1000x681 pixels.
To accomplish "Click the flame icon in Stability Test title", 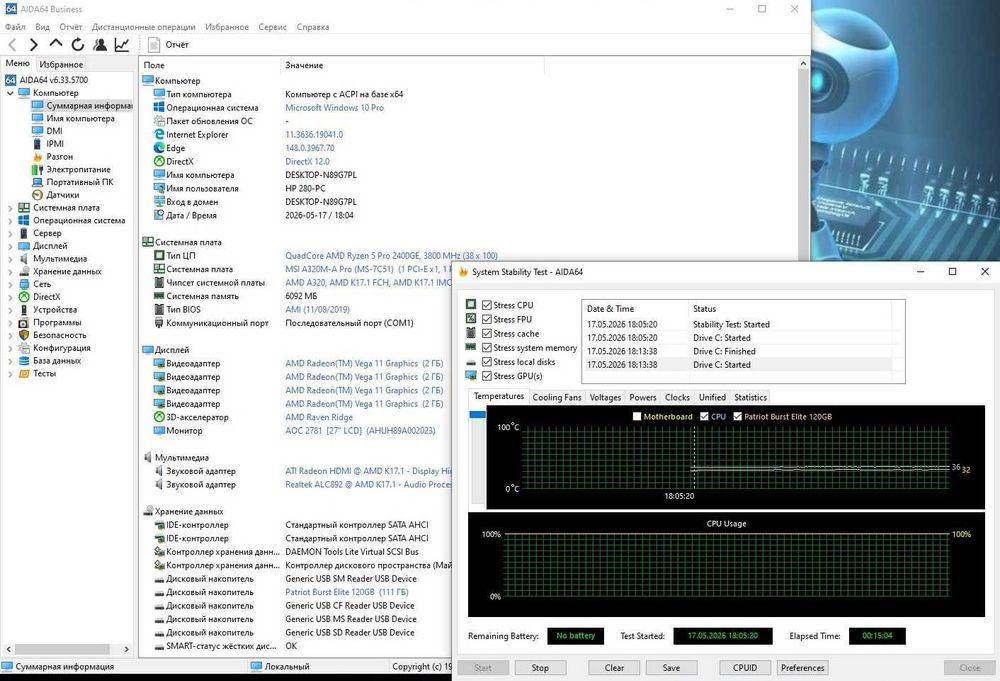I will (x=463, y=272).
